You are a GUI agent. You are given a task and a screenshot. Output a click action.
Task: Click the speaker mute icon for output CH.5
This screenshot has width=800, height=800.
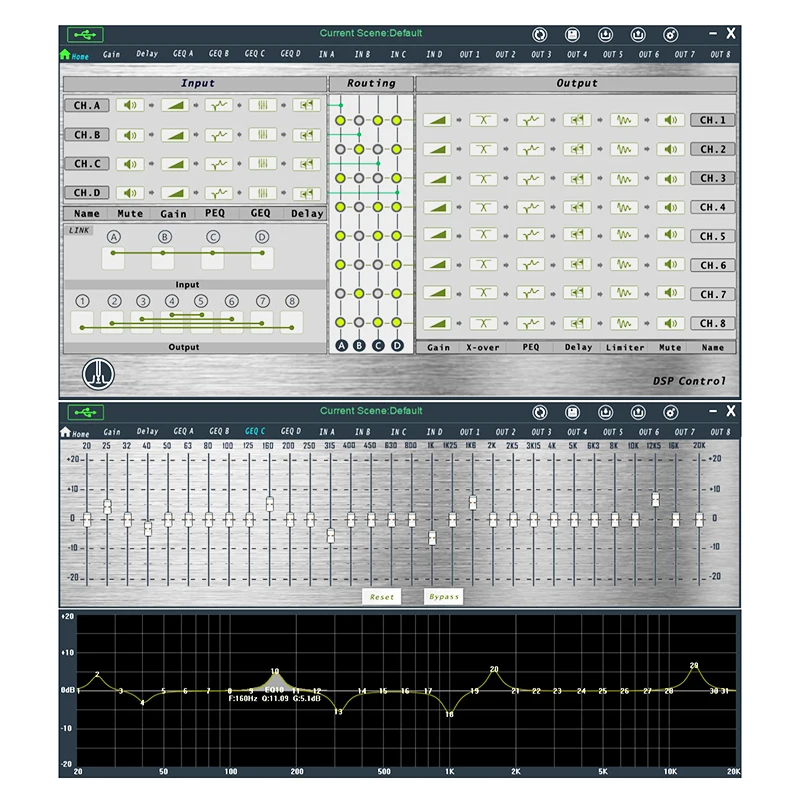pos(670,235)
